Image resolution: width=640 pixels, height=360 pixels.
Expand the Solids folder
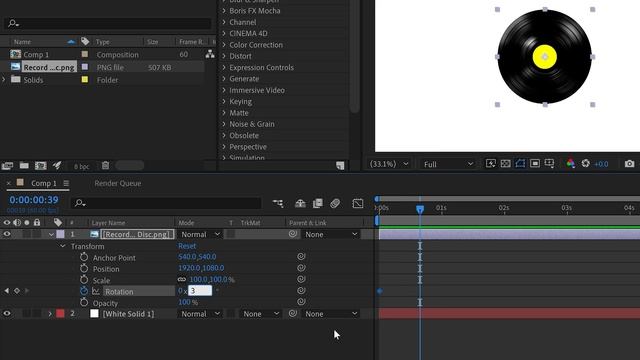point(4,79)
